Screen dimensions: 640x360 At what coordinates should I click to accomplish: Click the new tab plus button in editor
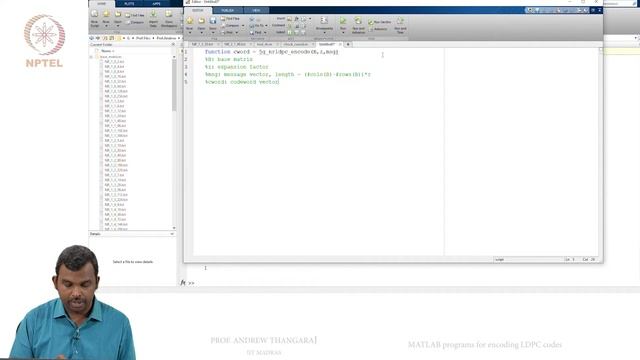pyautogui.click(x=348, y=44)
